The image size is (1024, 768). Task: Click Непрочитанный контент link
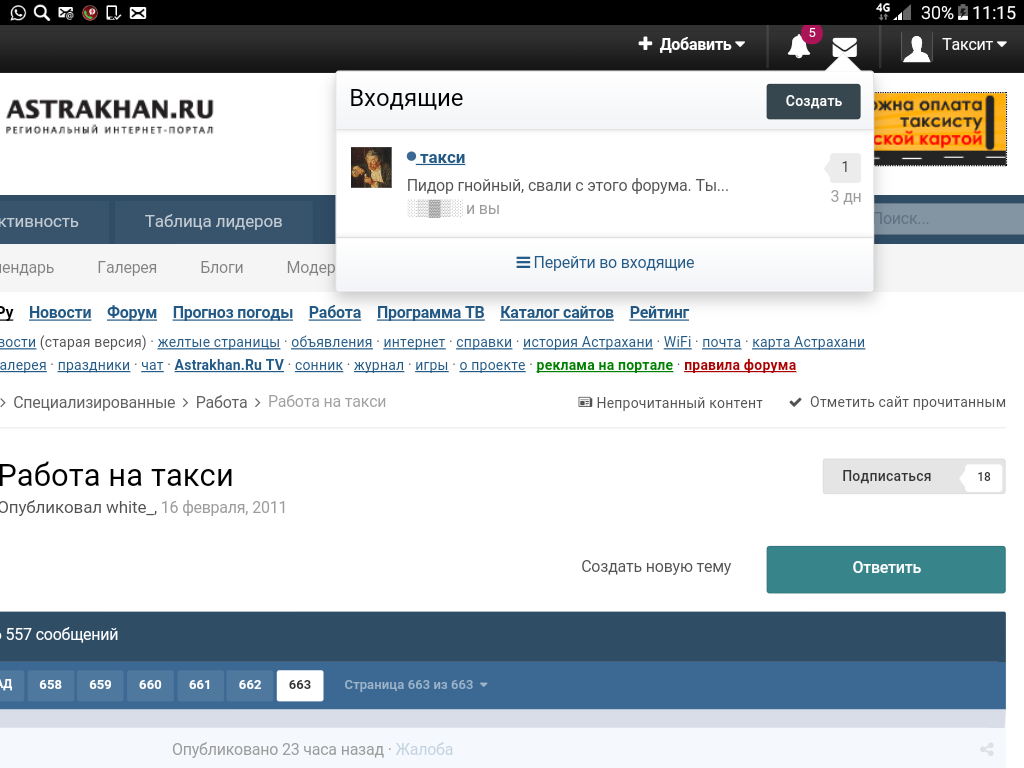coord(670,403)
